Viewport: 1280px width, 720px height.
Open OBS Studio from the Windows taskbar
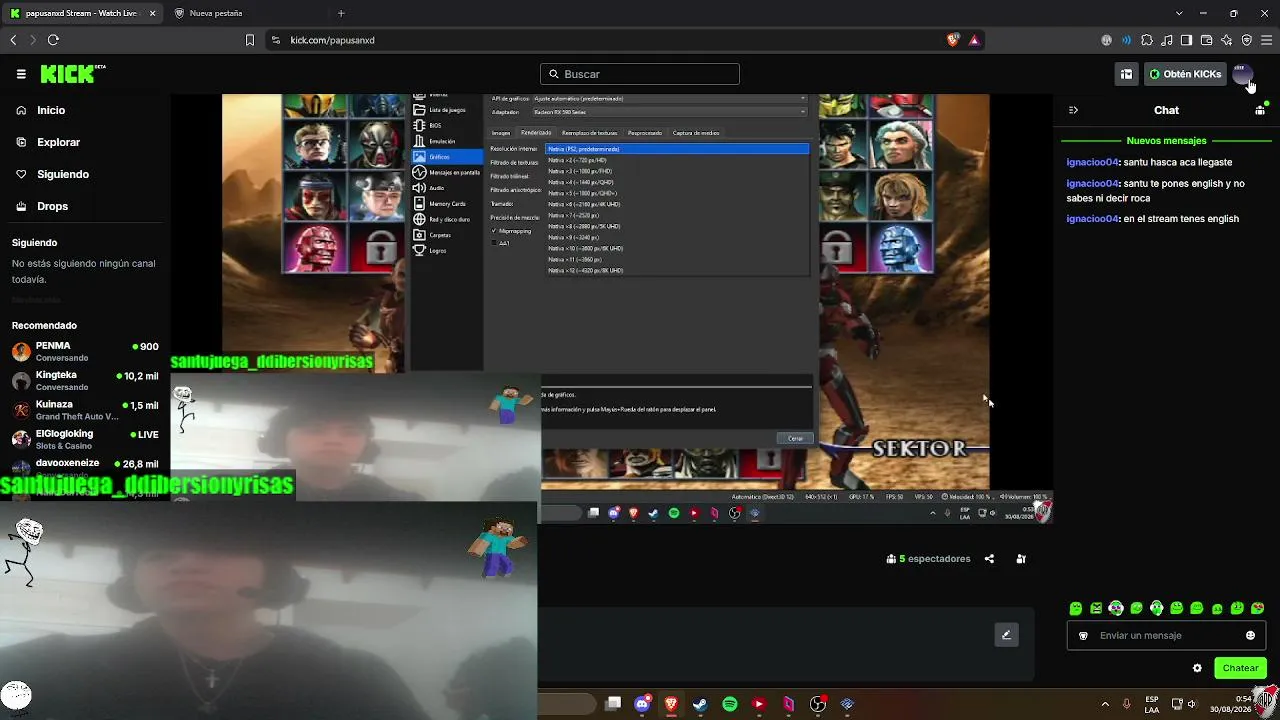tap(818, 704)
